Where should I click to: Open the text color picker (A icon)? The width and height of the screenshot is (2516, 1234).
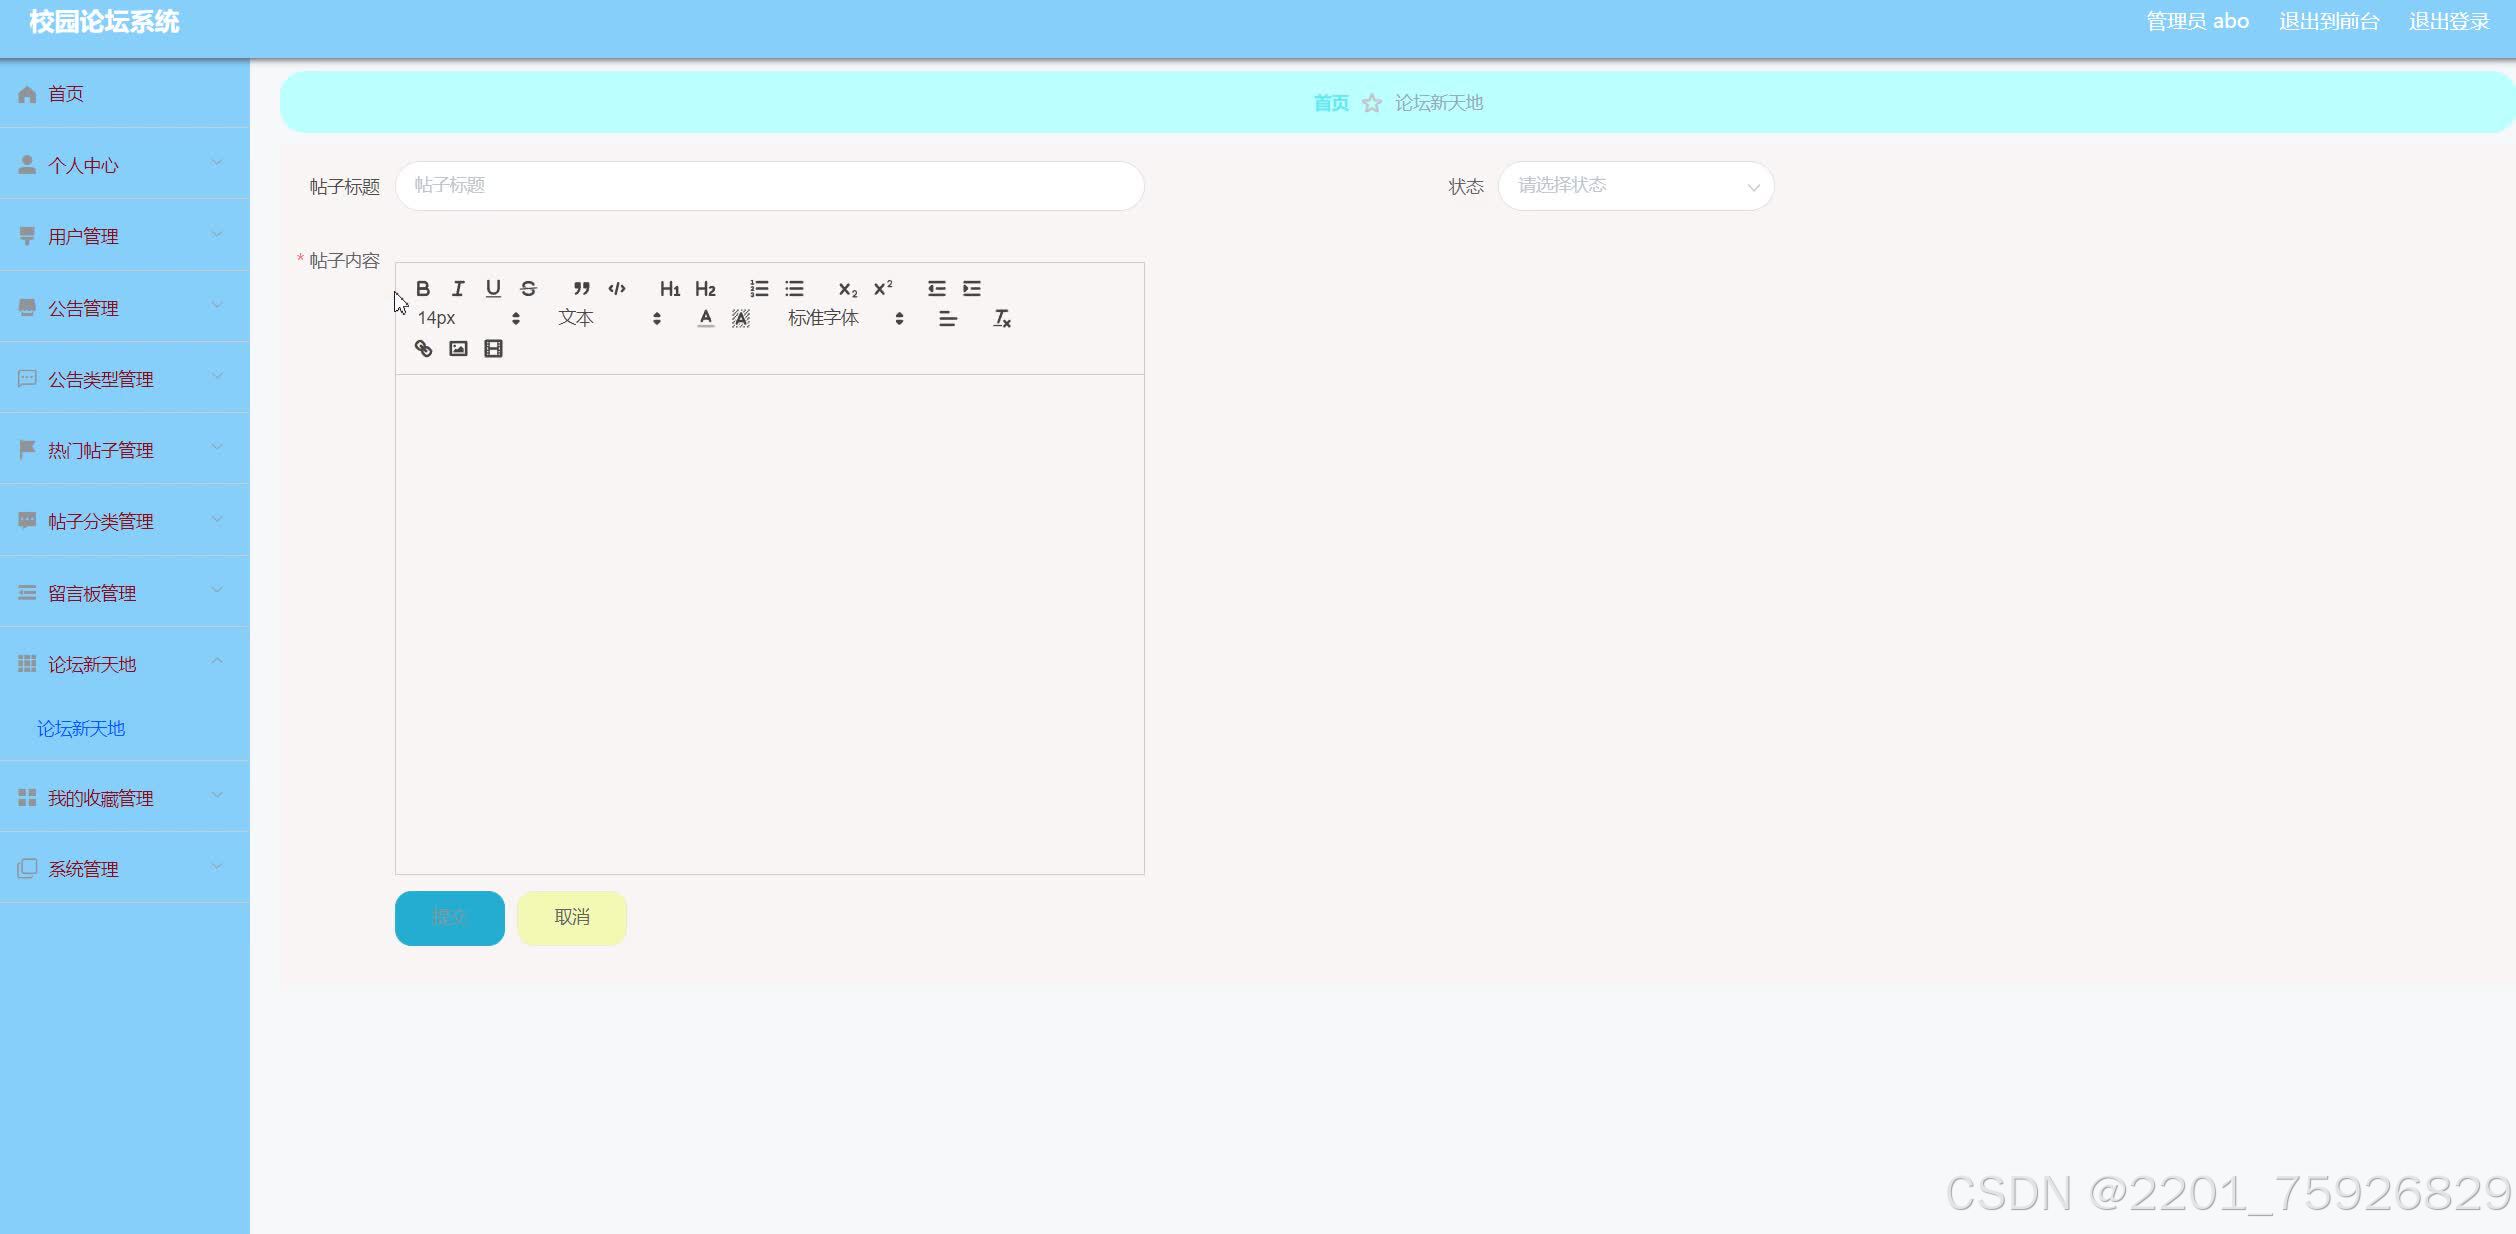(x=706, y=319)
